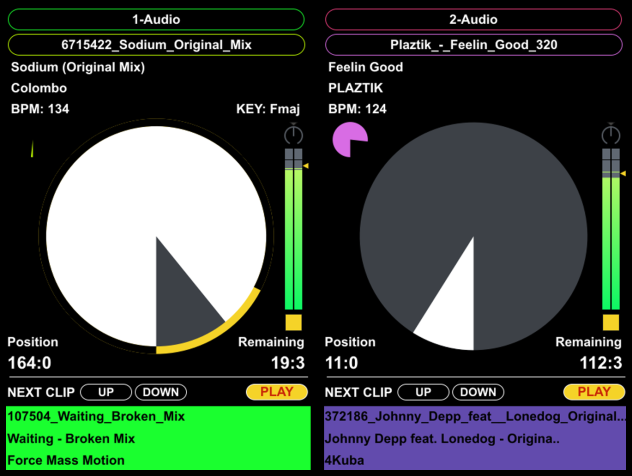Move deck 2 next clip UP

pos(423,392)
